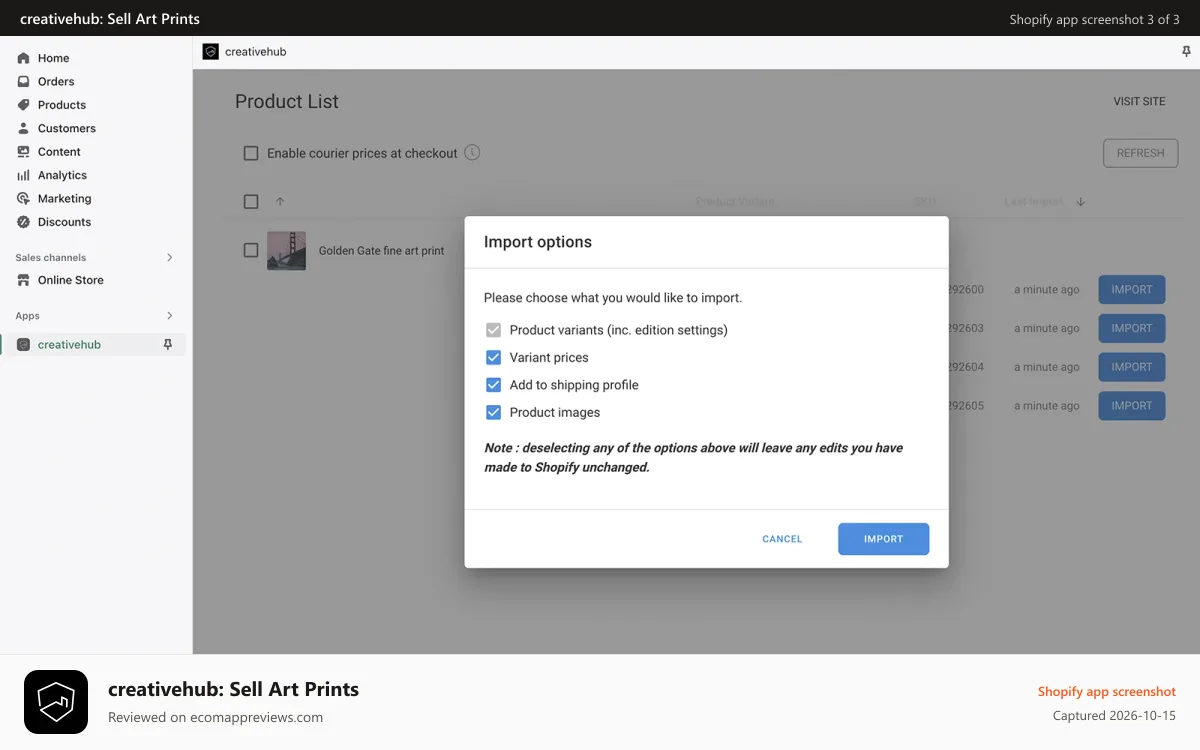Open the Online Store storefront icon

point(23,280)
